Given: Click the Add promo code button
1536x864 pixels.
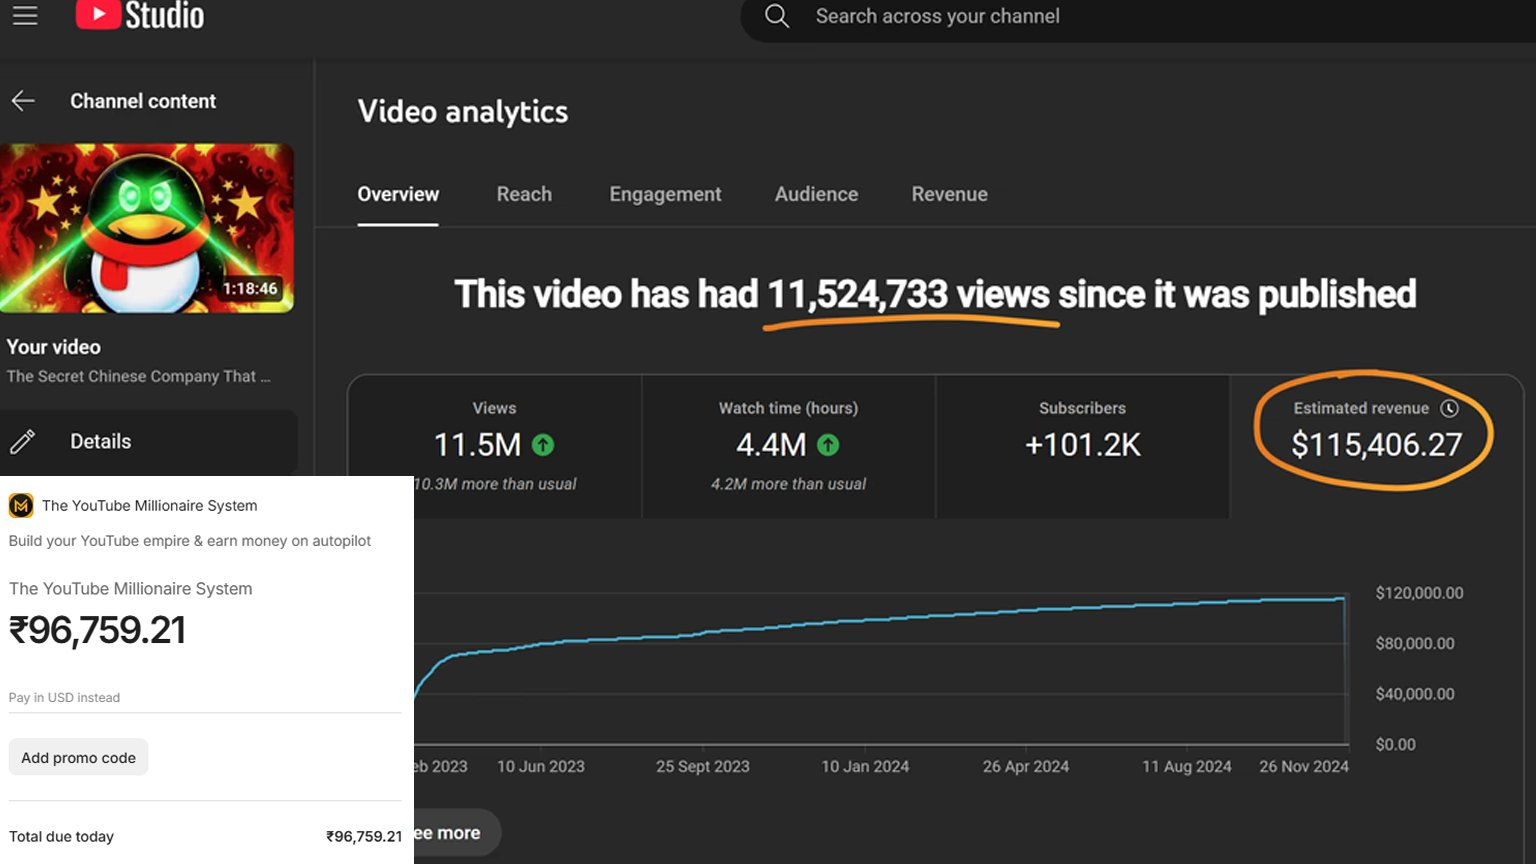Looking at the screenshot, I should coord(78,757).
